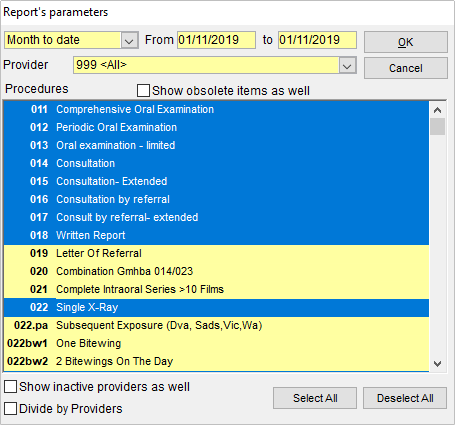Click Deselect All button
Viewport: 455px width, 425px height.
pyautogui.click(x=405, y=398)
